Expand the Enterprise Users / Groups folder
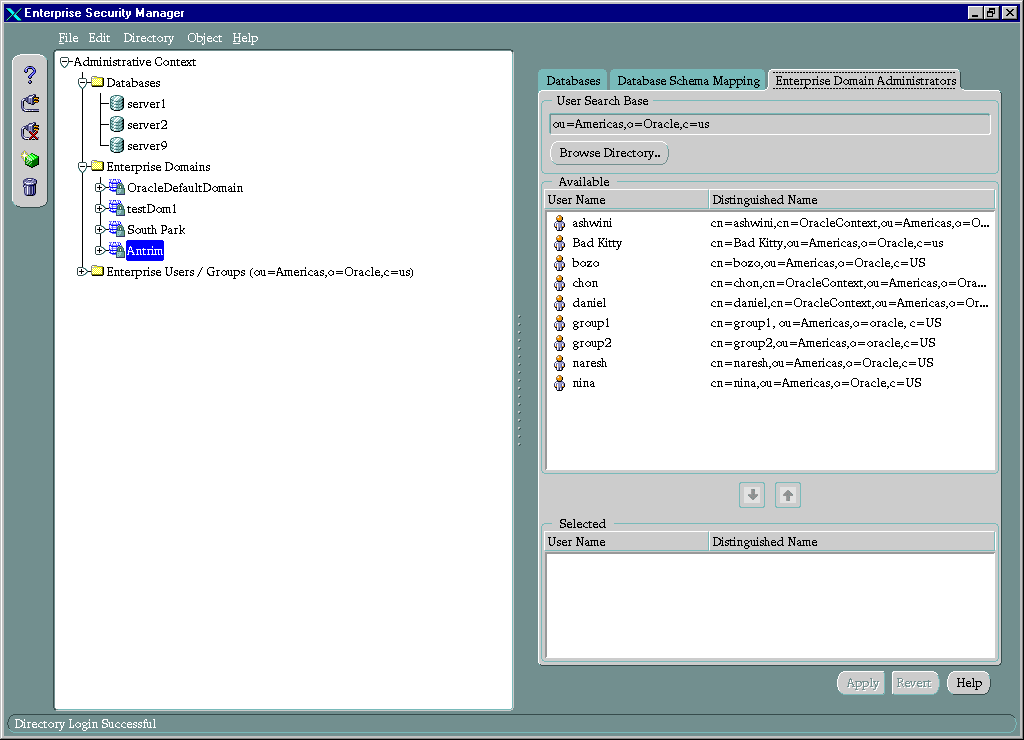 pos(82,272)
